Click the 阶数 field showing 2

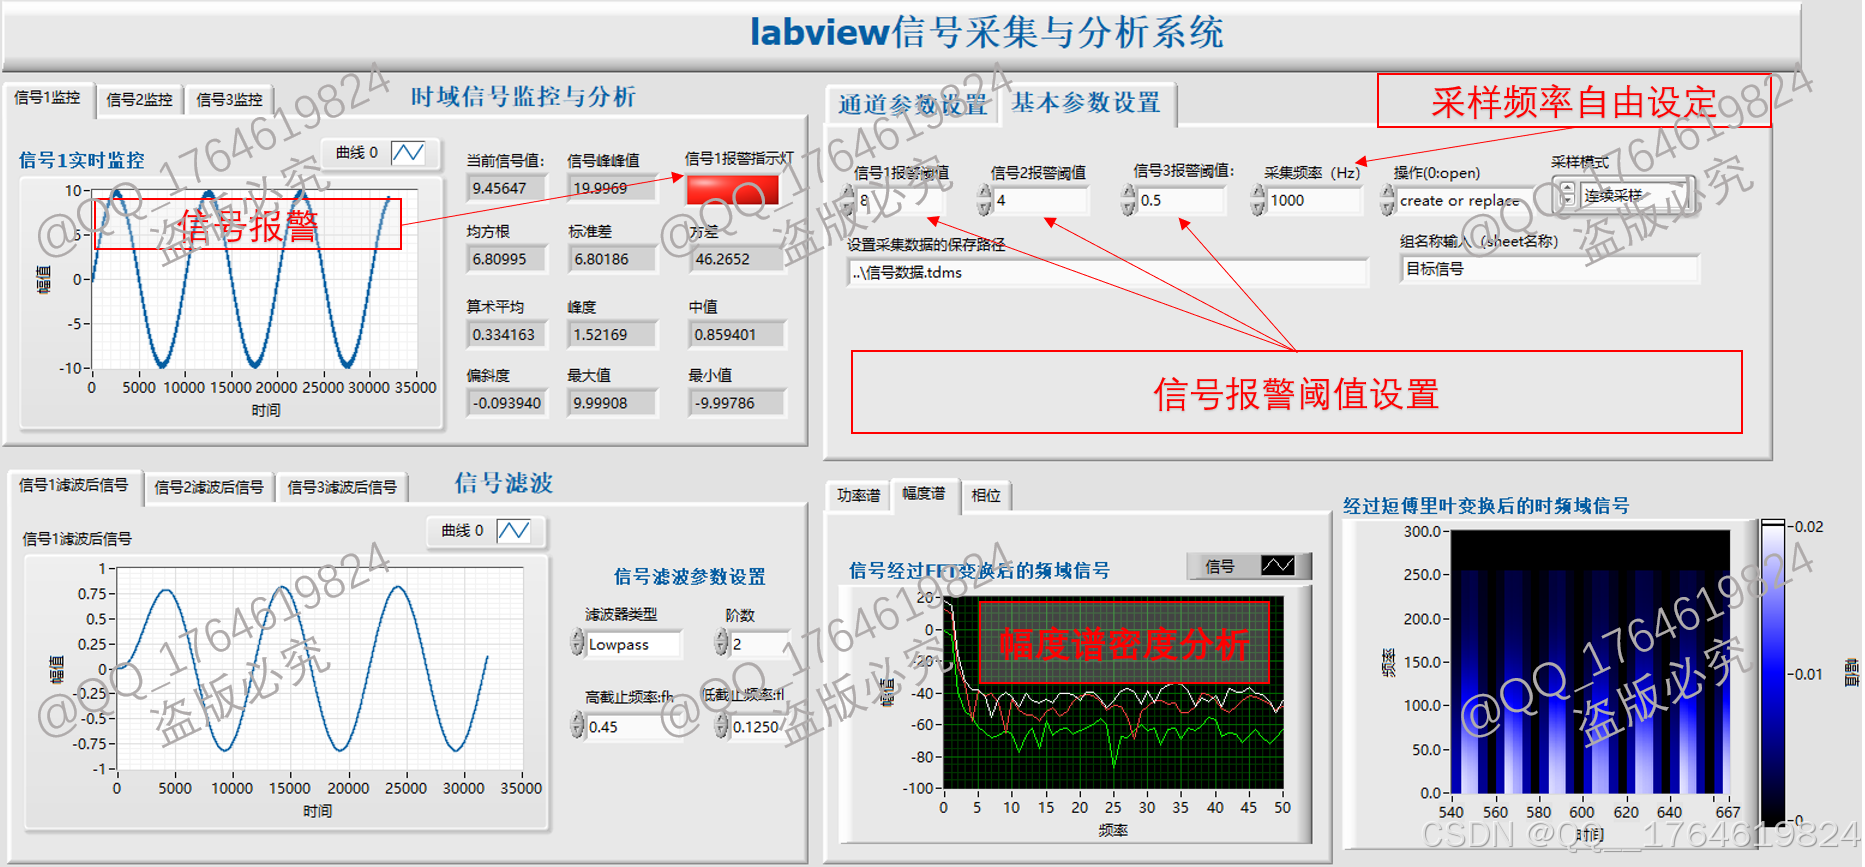(760, 644)
